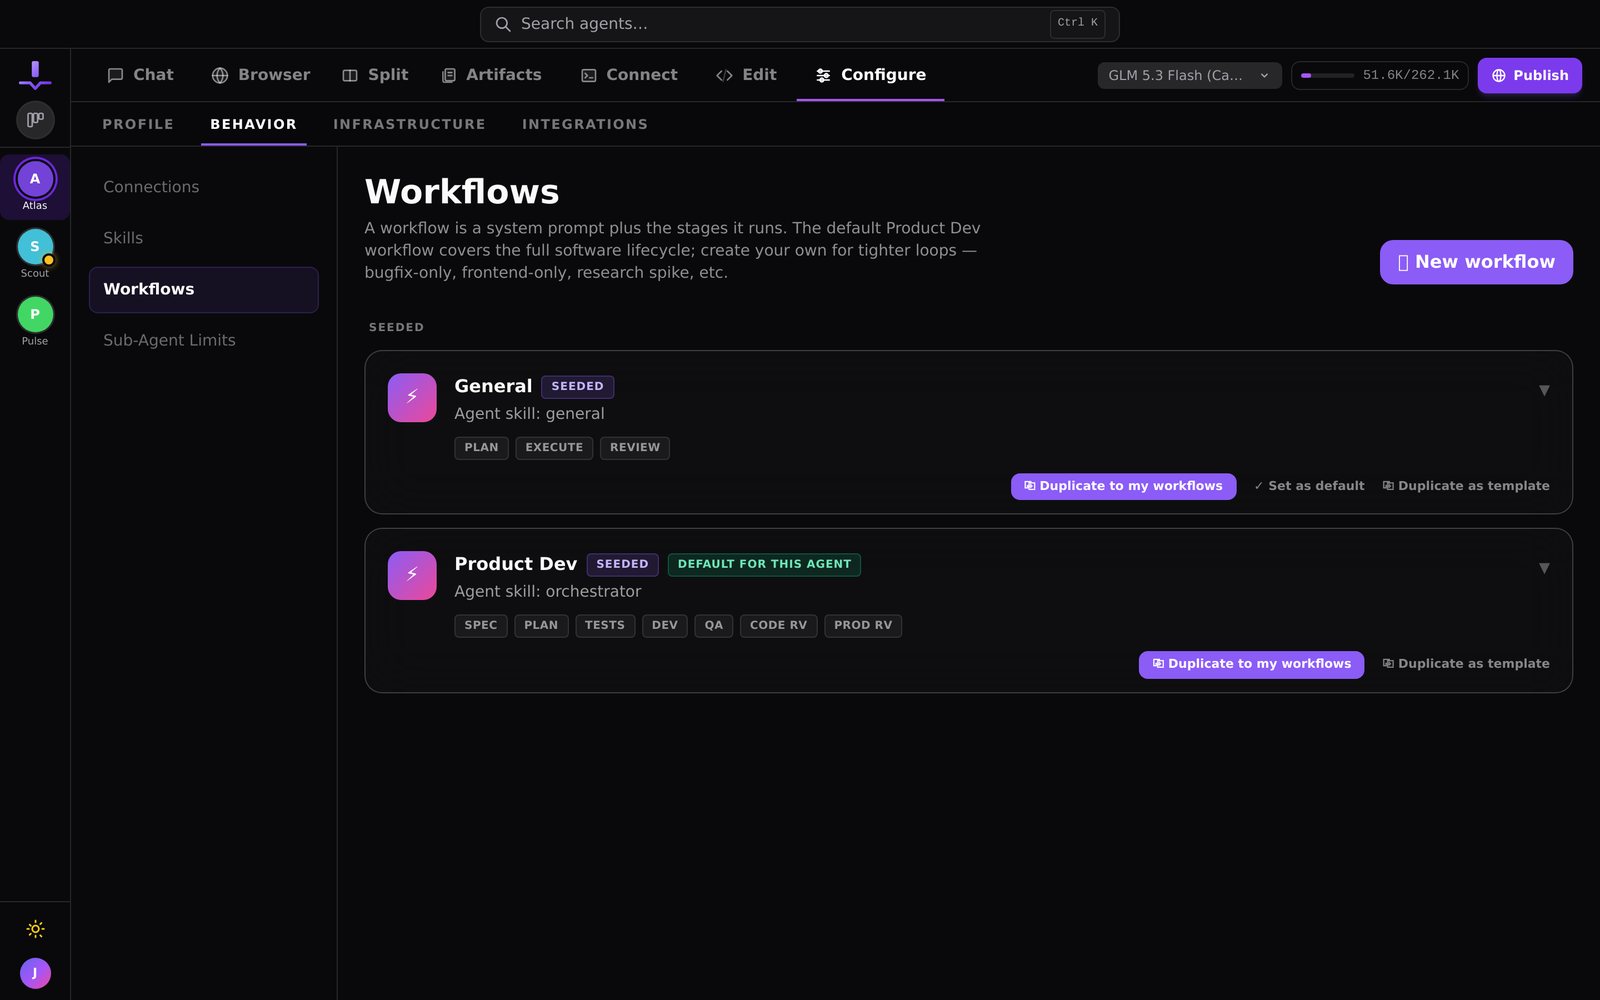This screenshot has height=1000, width=1600.
Task: Open the Connect tab
Action: pyautogui.click(x=630, y=75)
